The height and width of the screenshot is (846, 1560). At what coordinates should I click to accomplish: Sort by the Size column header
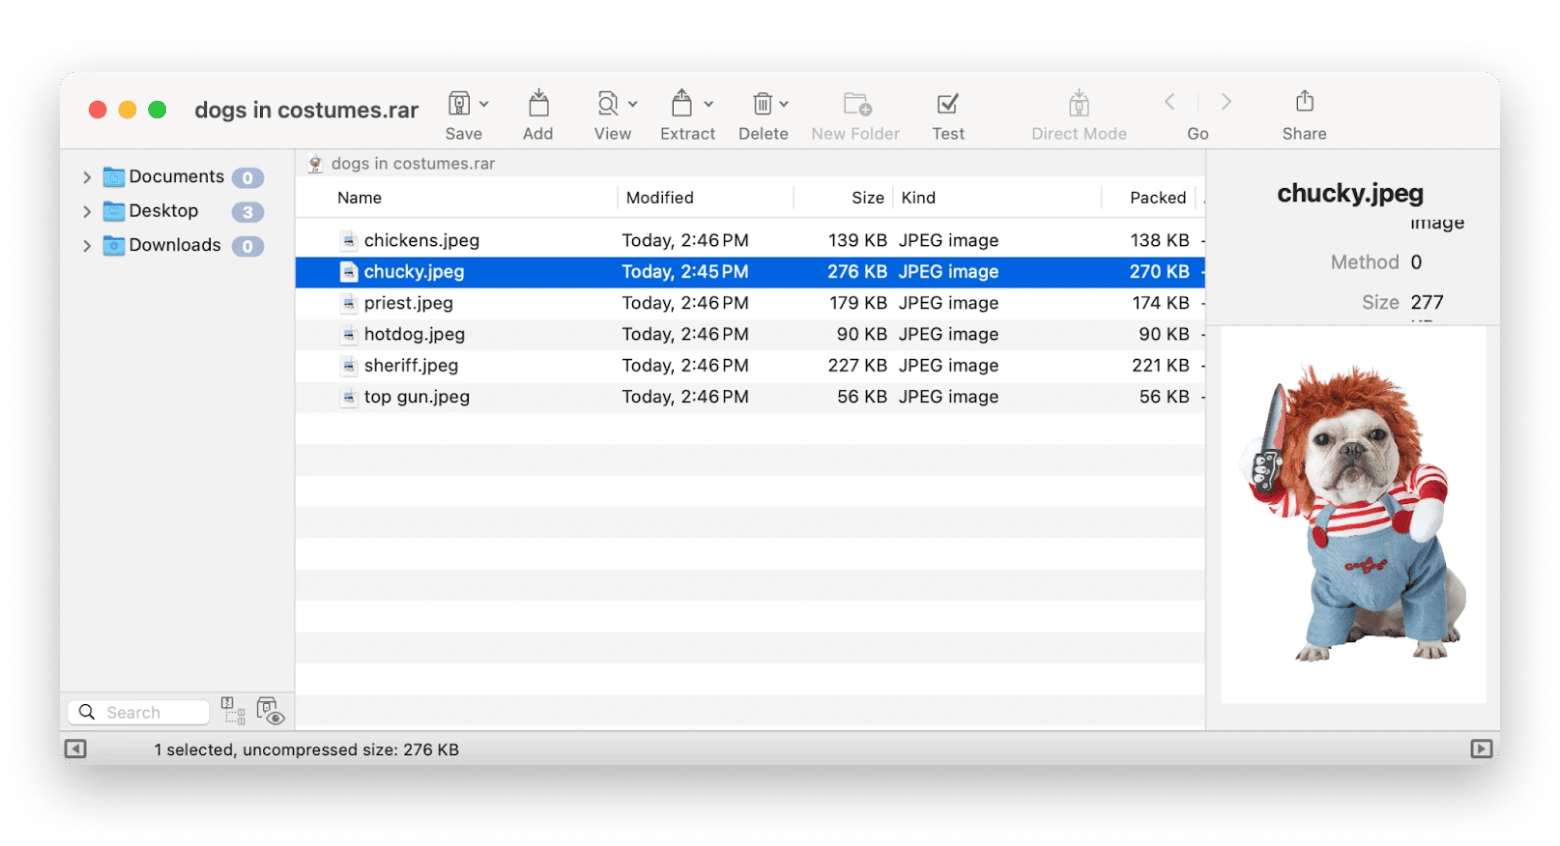pyautogui.click(x=867, y=198)
